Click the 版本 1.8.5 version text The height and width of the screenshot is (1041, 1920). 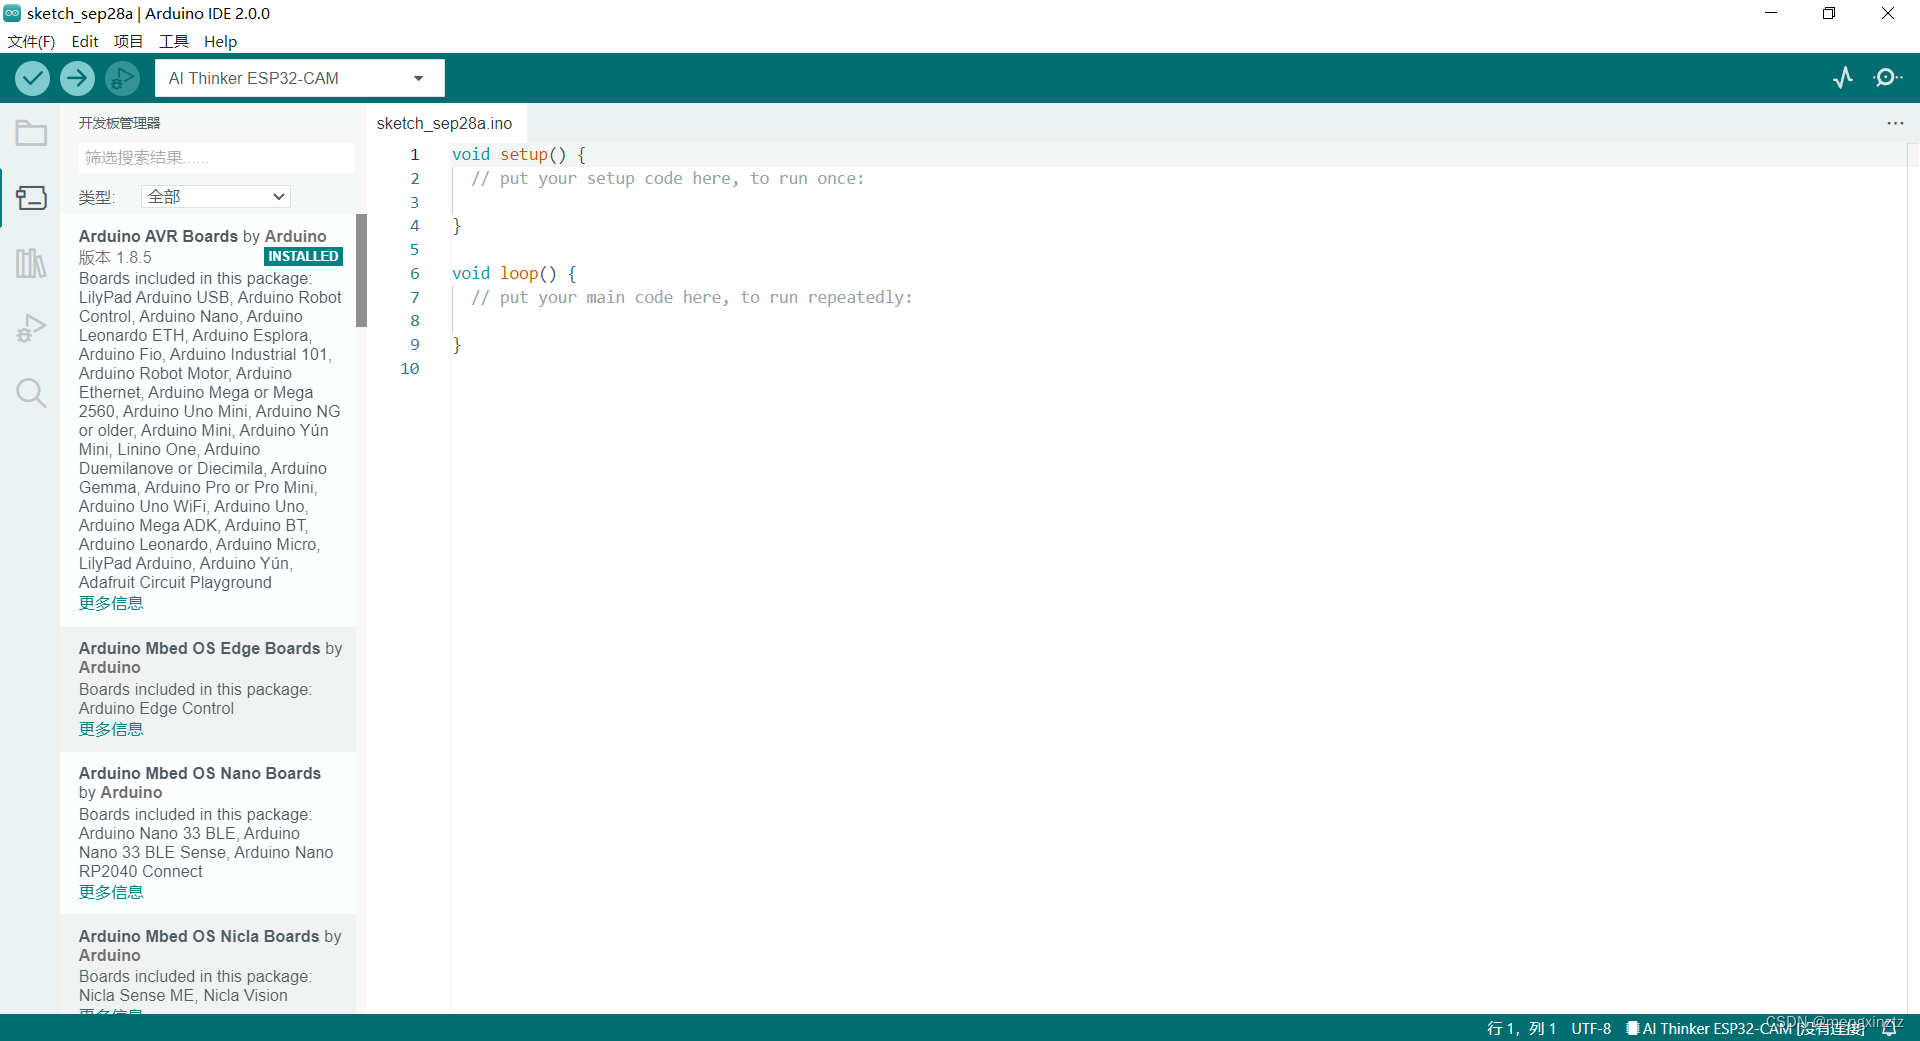[115, 257]
